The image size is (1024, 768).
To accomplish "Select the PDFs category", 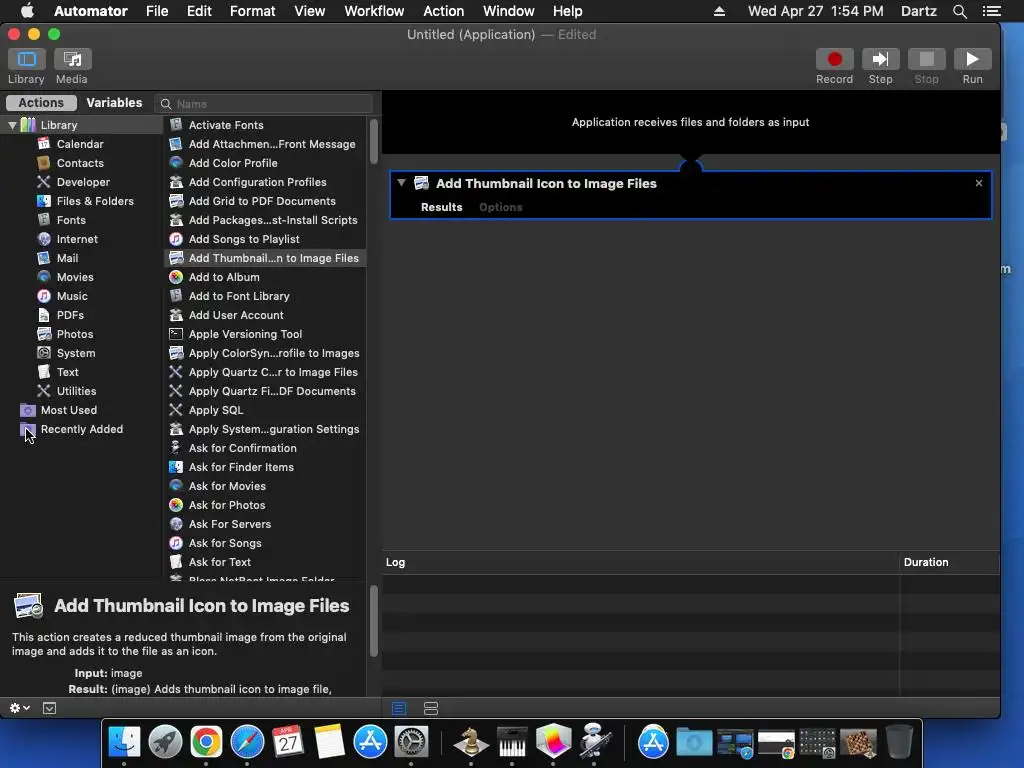I will click(70, 315).
